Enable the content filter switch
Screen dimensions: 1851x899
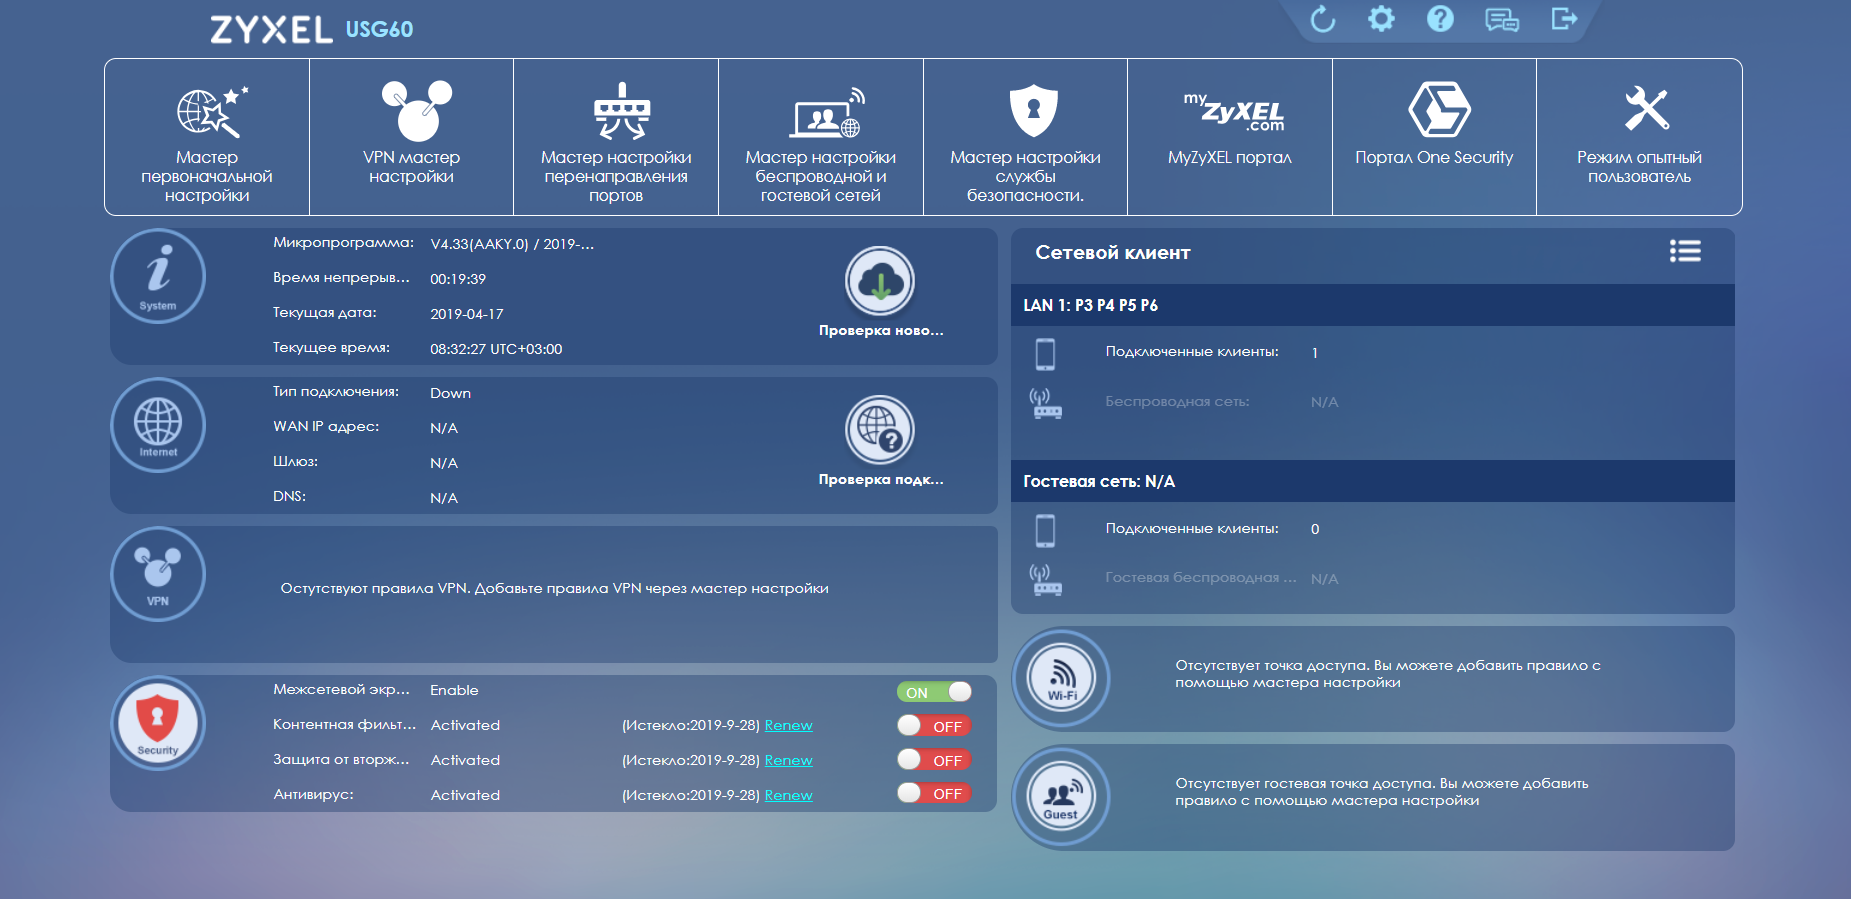pos(934,726)
